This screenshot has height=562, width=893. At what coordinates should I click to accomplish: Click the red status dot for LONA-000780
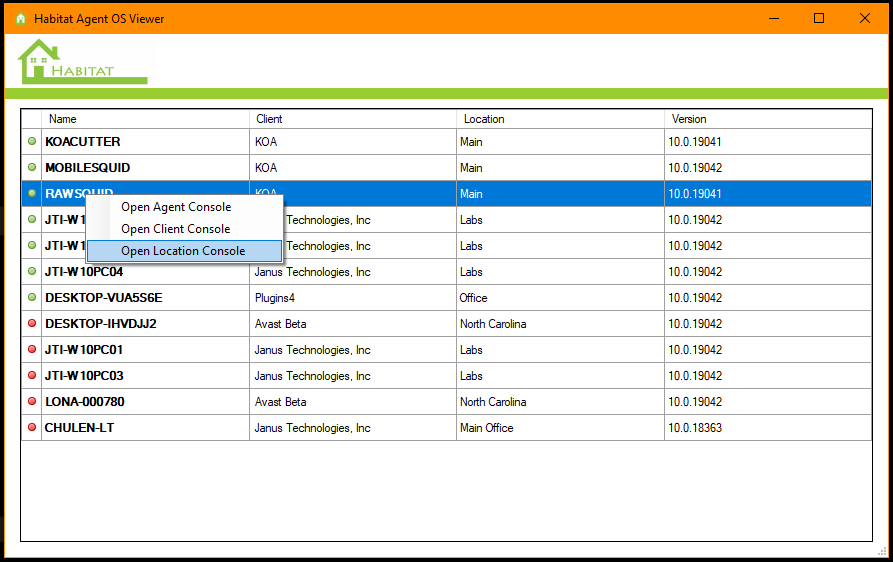(32, 402)
